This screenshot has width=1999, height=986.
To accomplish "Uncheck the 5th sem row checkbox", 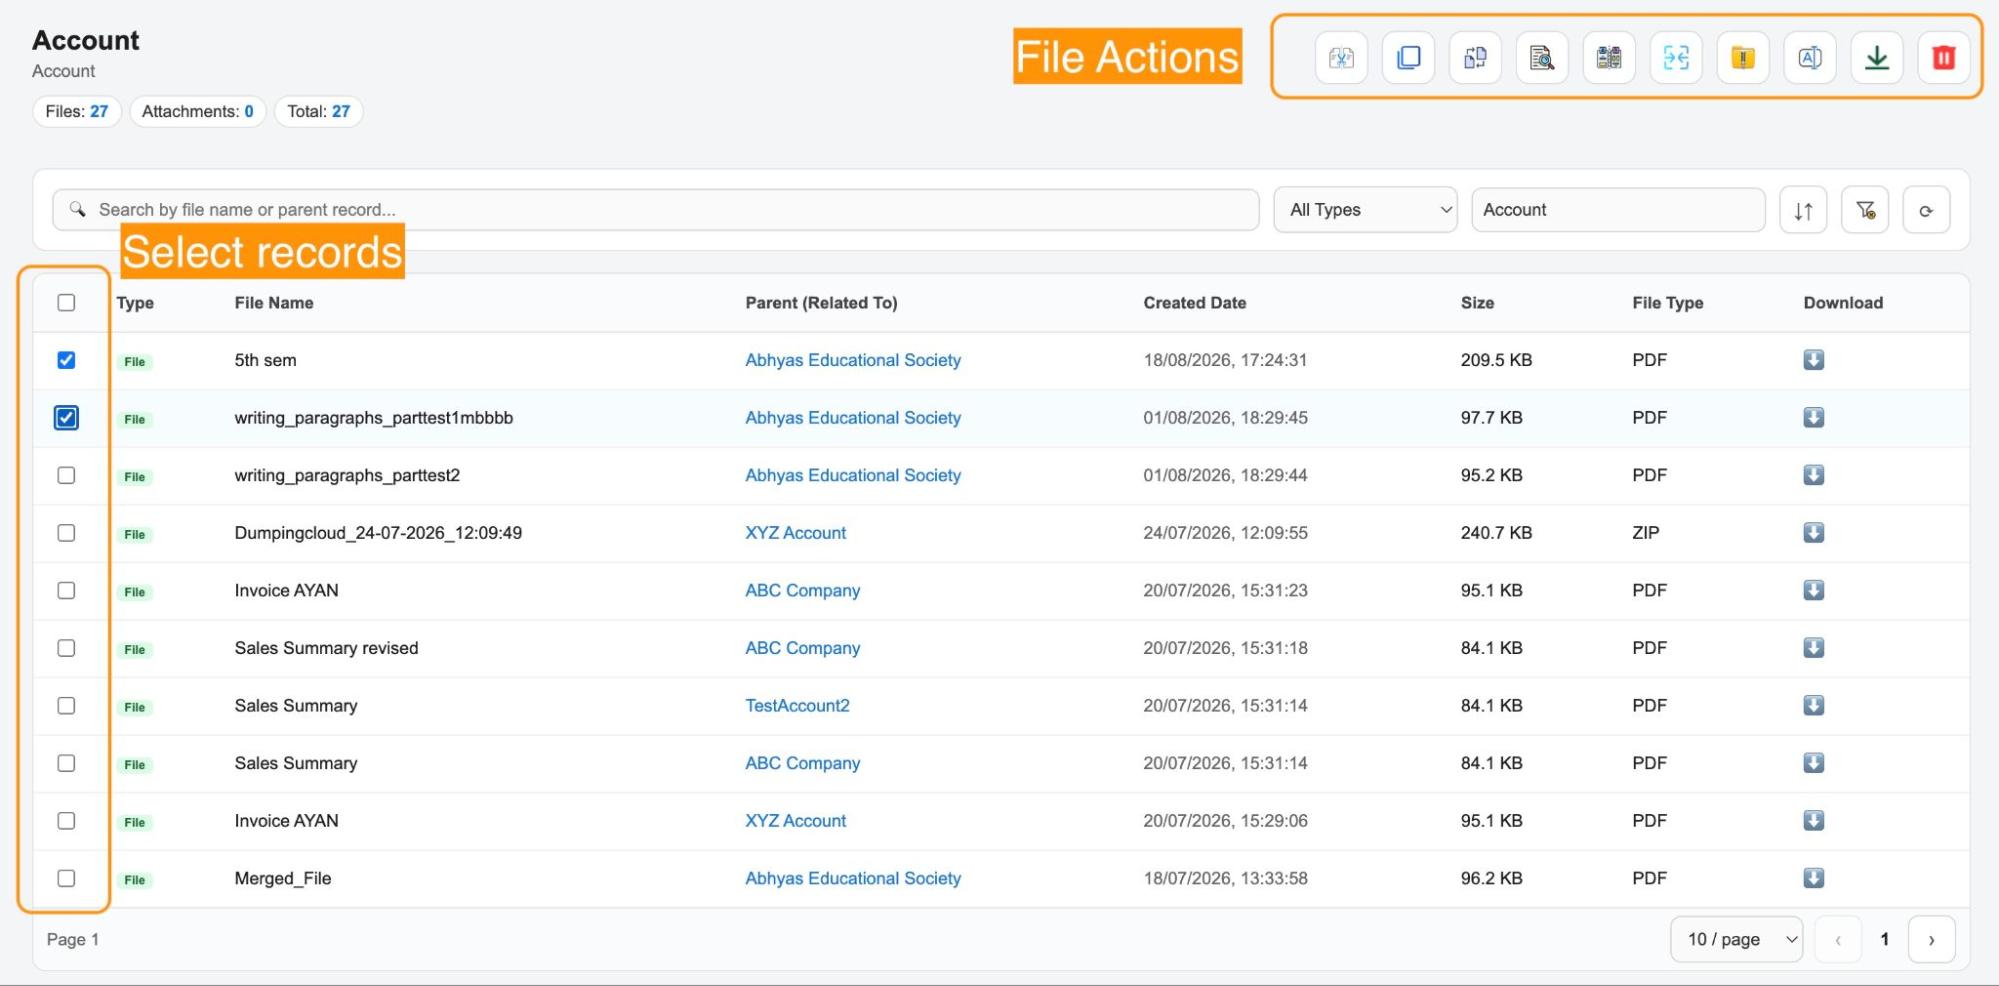I will pyautogui.click(x=66, y=360).
